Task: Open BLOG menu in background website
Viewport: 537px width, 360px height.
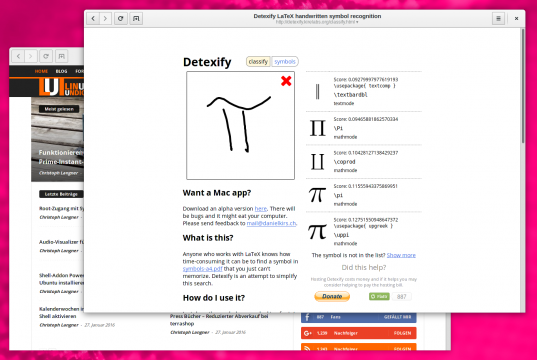Action: [x=62, y=71]
